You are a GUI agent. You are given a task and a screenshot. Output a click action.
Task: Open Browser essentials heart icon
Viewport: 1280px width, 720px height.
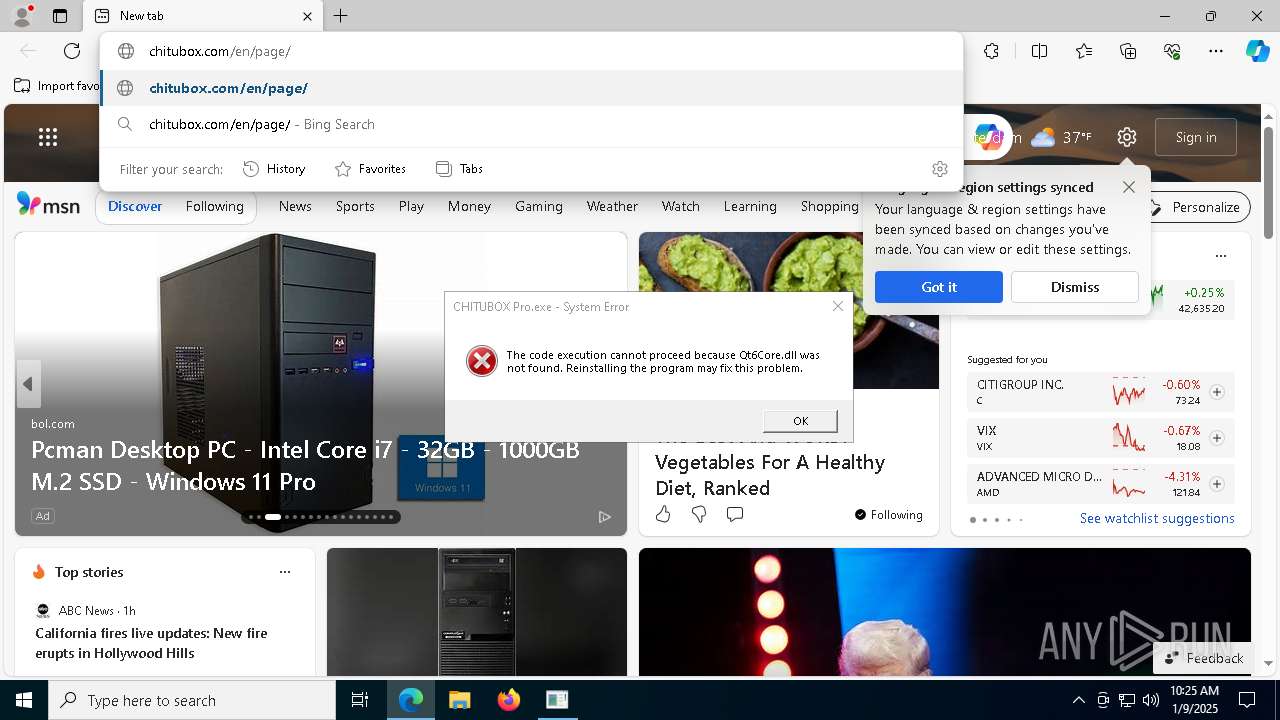1172,51
